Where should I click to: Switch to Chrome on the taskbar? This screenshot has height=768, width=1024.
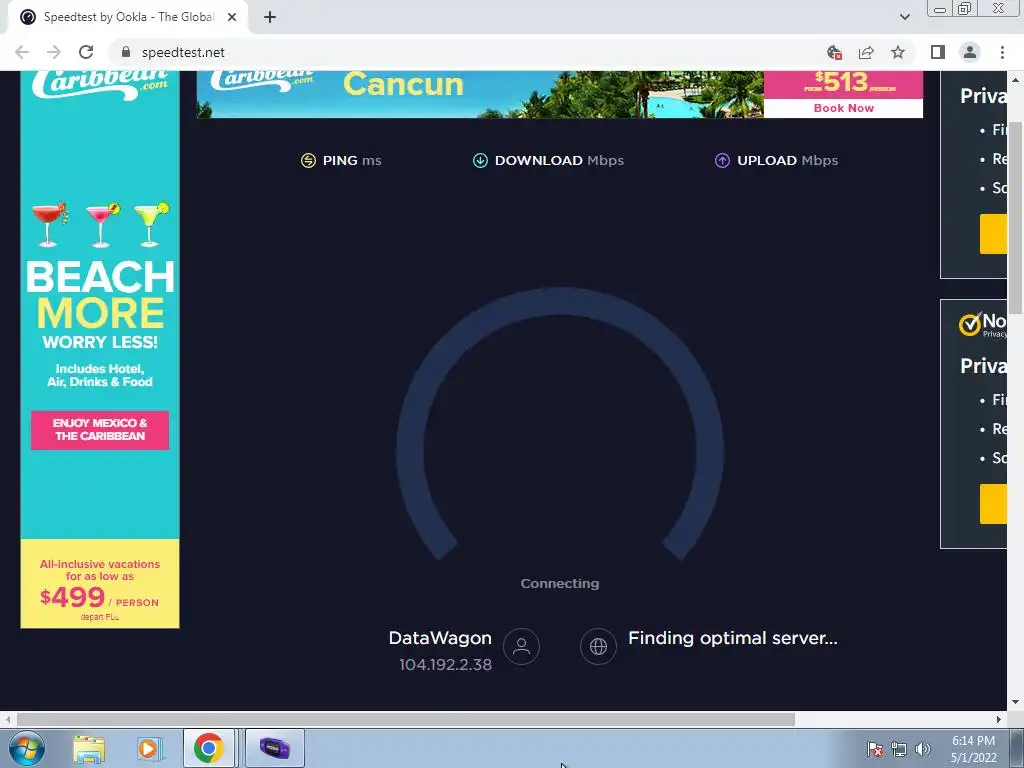click(x=208, y=748)
